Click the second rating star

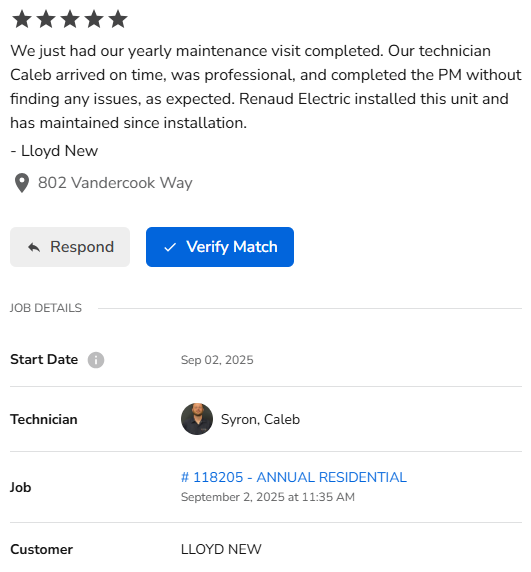tap(46, 19)
